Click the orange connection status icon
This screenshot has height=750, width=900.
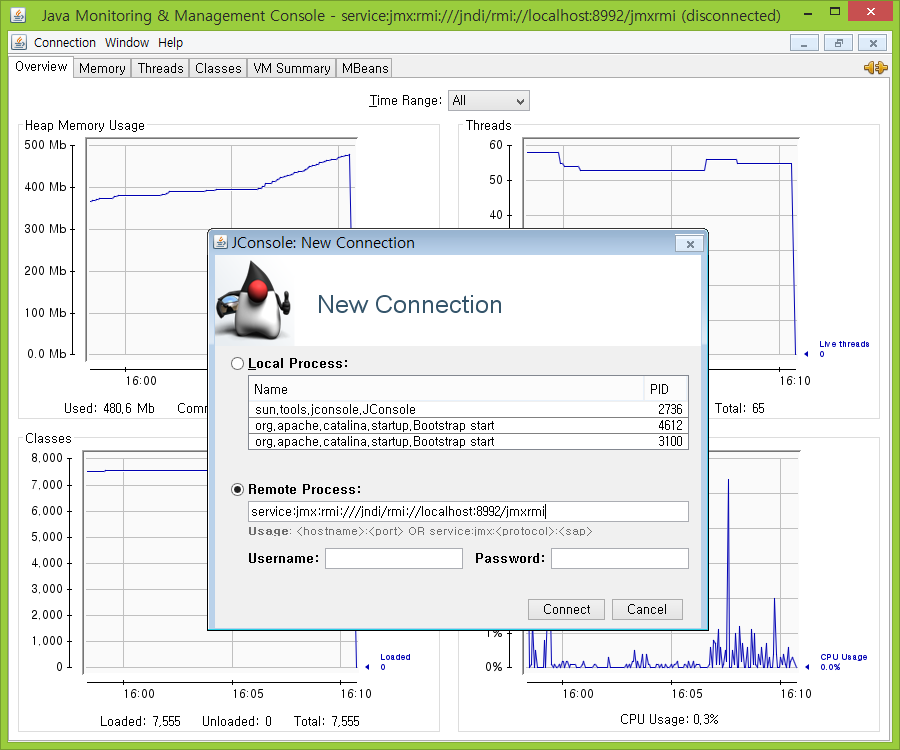[x=875, y=68]
